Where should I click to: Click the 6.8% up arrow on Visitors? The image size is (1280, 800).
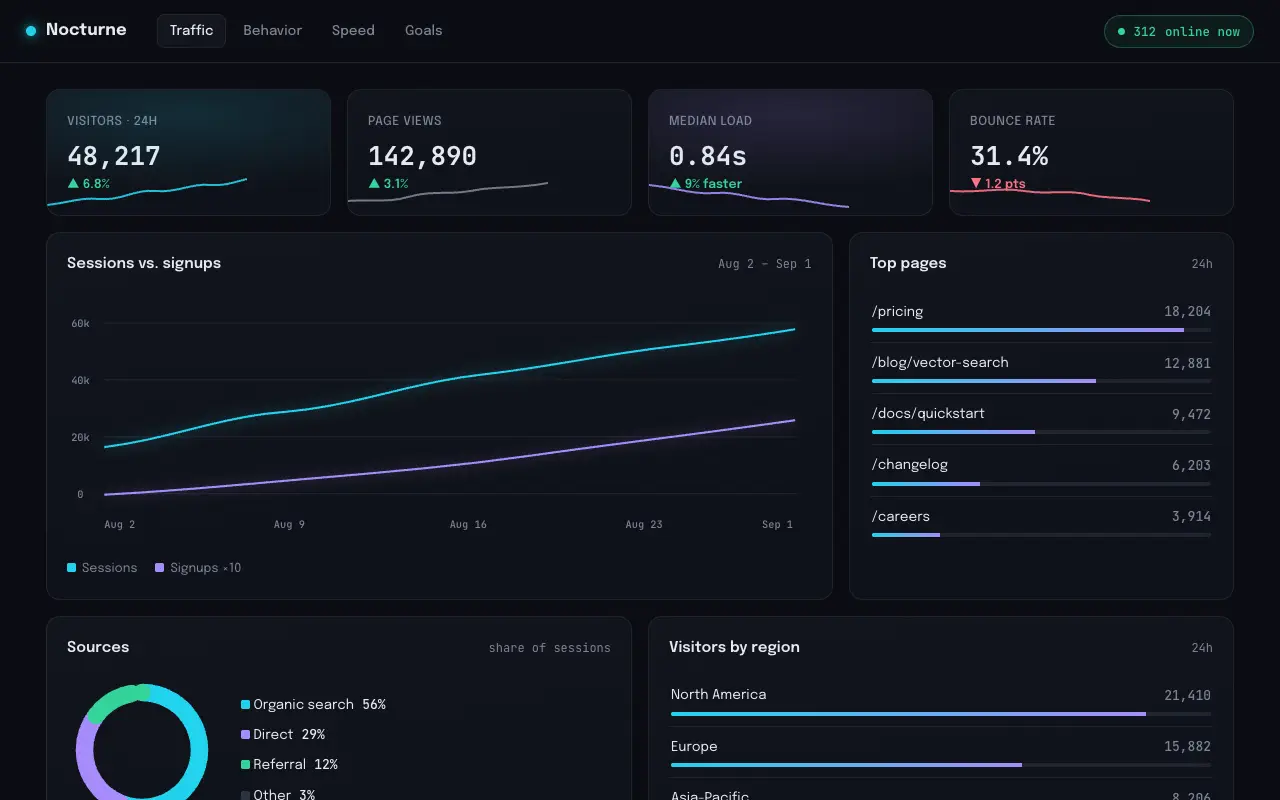point(73,184)
